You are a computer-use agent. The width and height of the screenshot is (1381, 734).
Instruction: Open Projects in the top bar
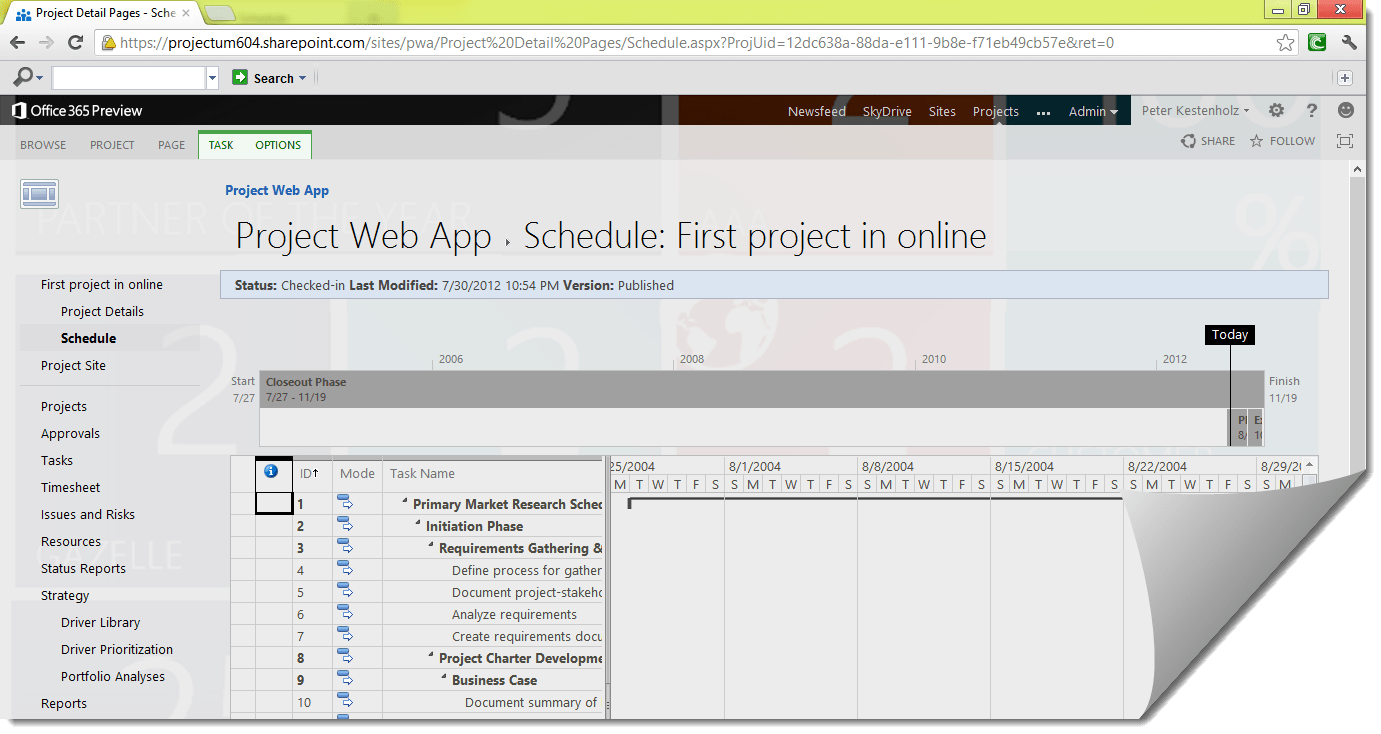[x=996, y=111]
